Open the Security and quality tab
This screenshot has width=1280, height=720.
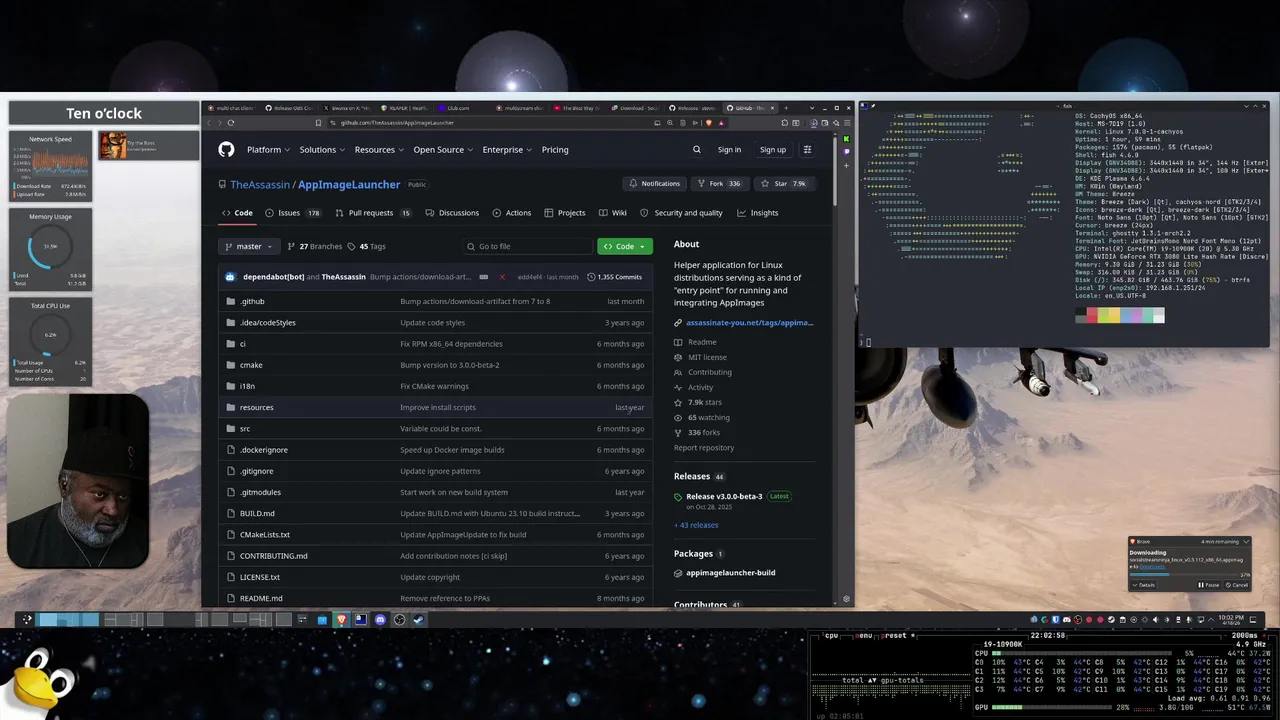(681, 213)
